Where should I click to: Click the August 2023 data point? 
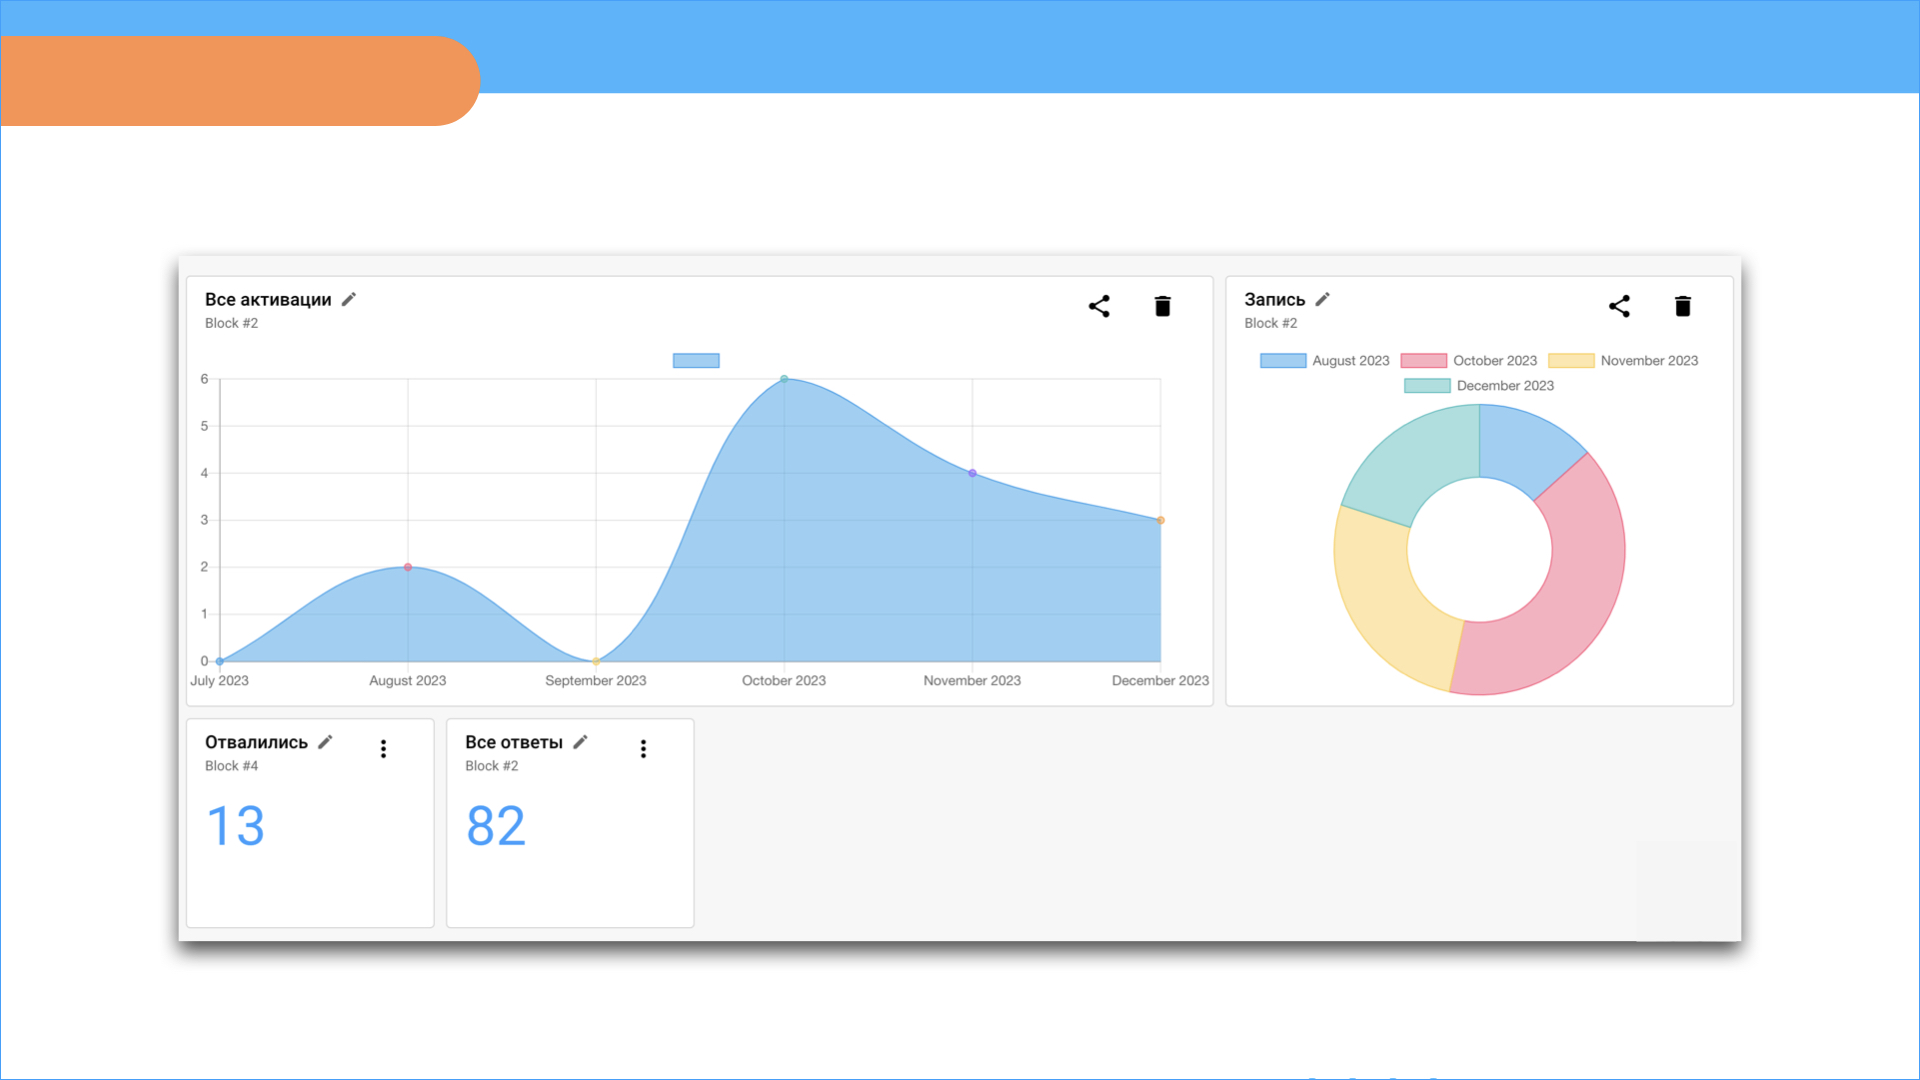(408, 567)
